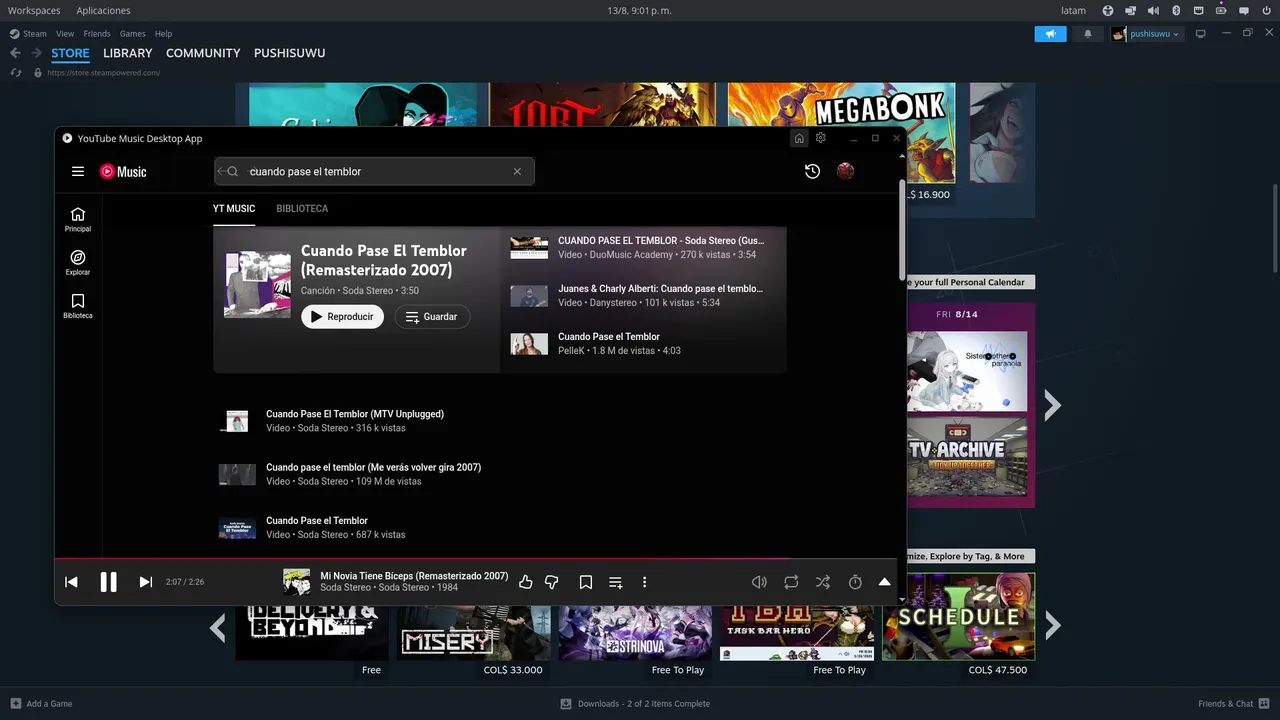Image resolution: width=1280 pixels, height=720 pixels.
Task: Like the playing song with thumbs up
Action: click(x=526, y=582)
